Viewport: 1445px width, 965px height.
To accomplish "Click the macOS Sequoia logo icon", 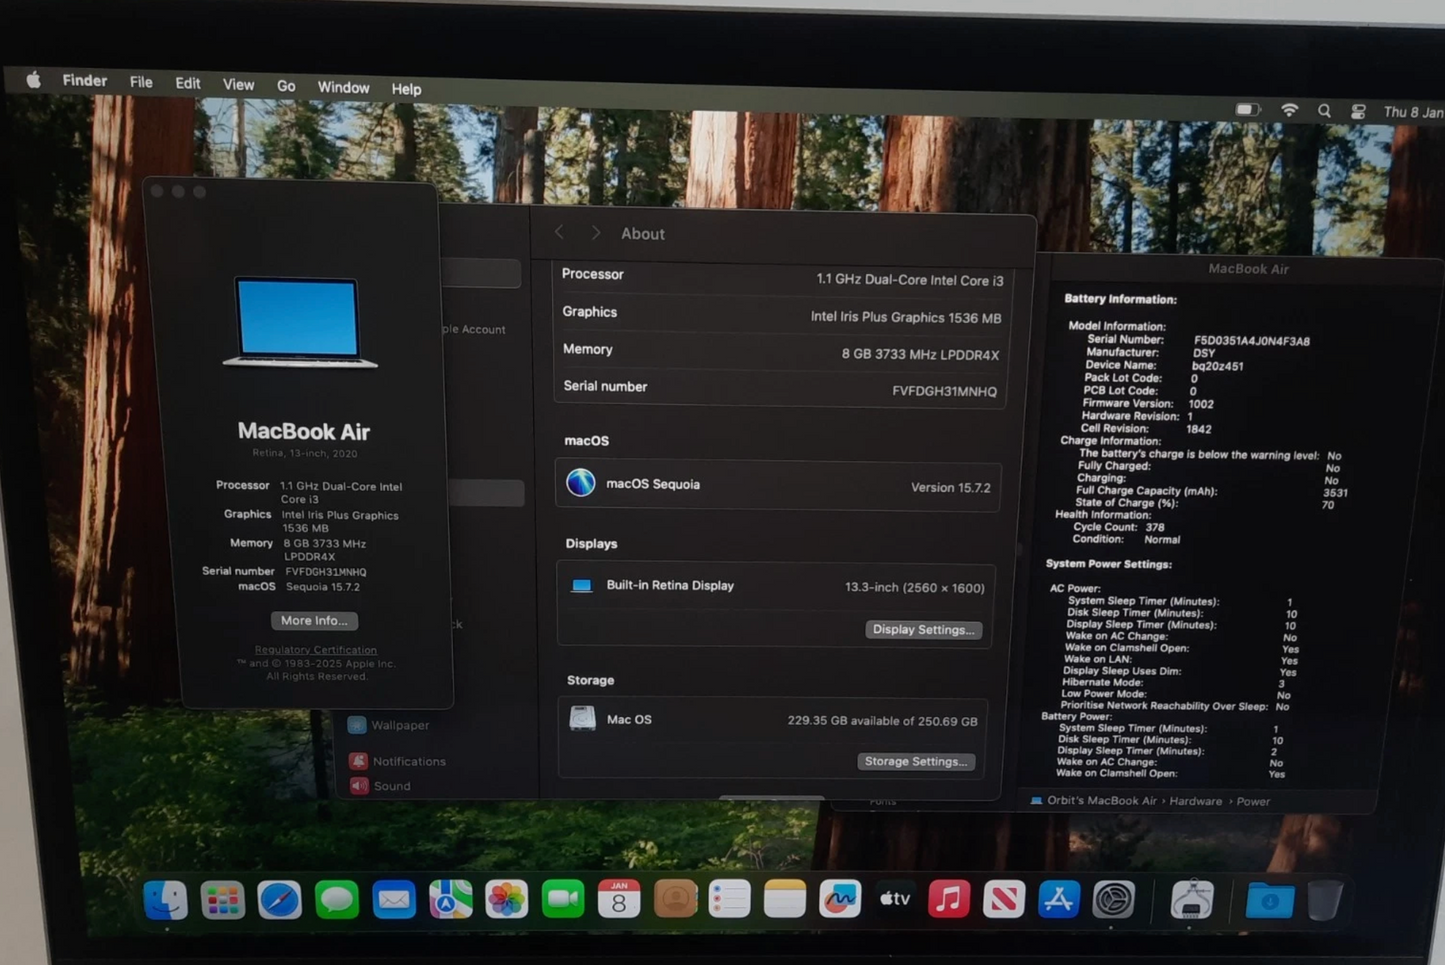I will (x=581, y=483).
